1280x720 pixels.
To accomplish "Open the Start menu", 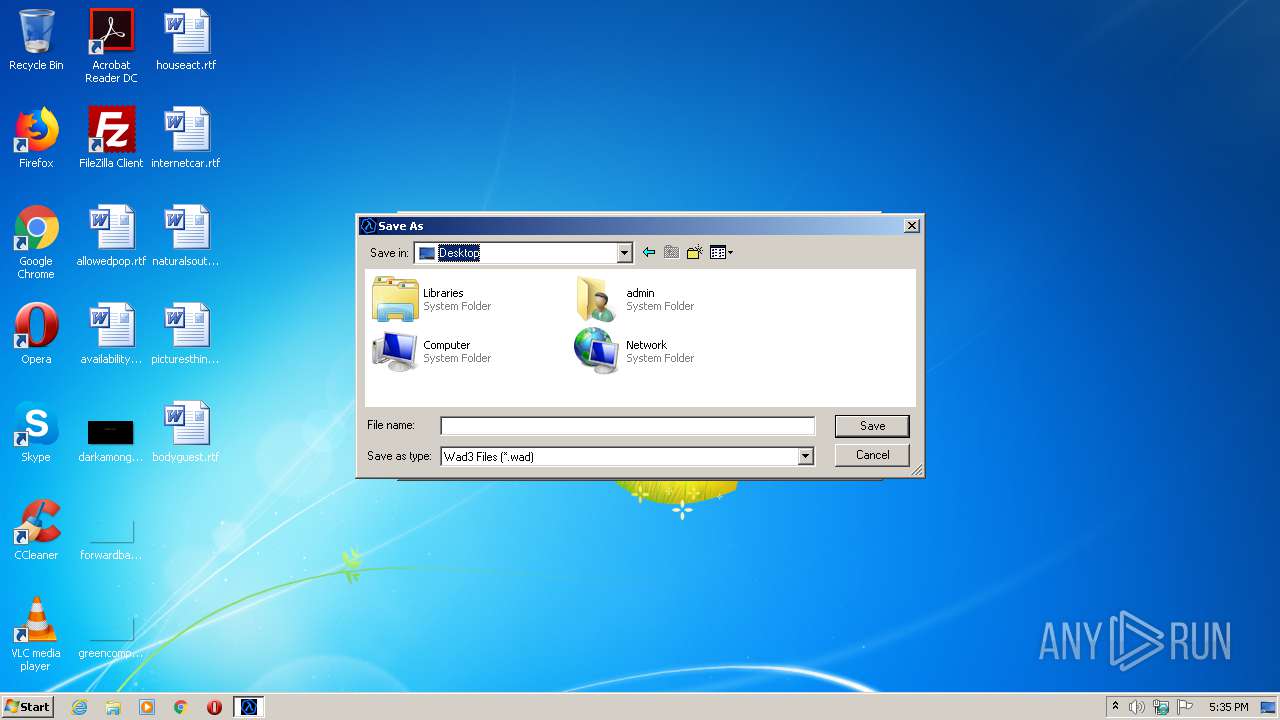I will tap(27, 707).
